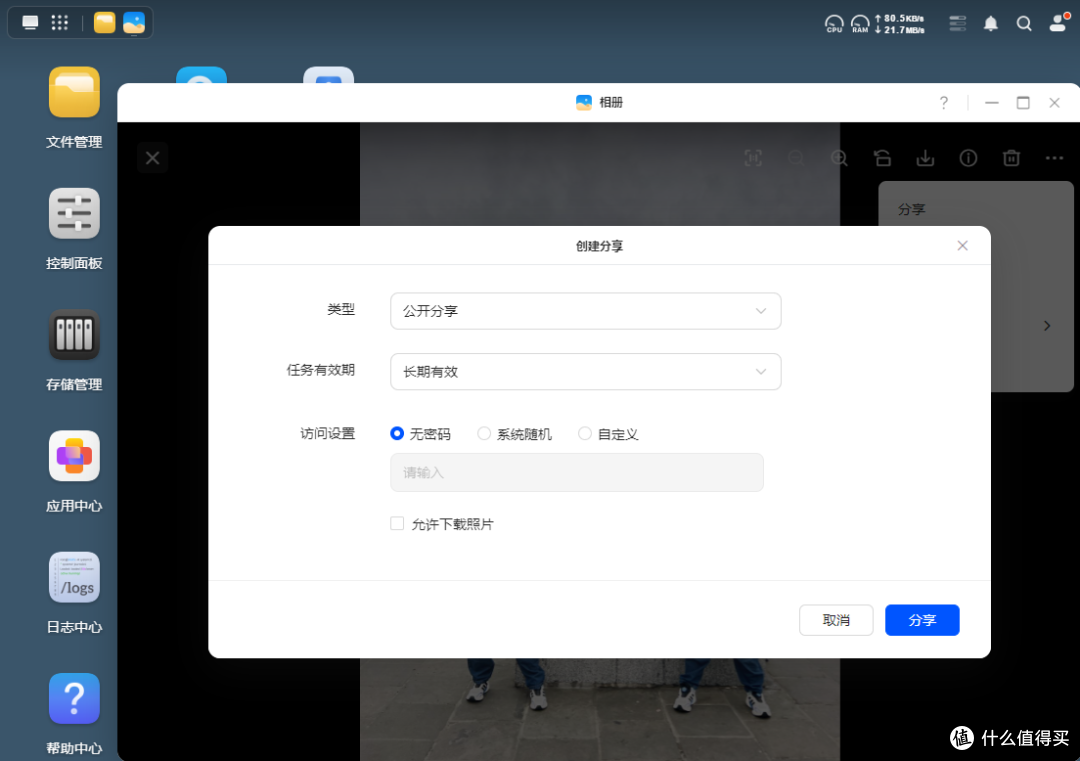Select the 无密码 radio option

[x=397, y=433]
